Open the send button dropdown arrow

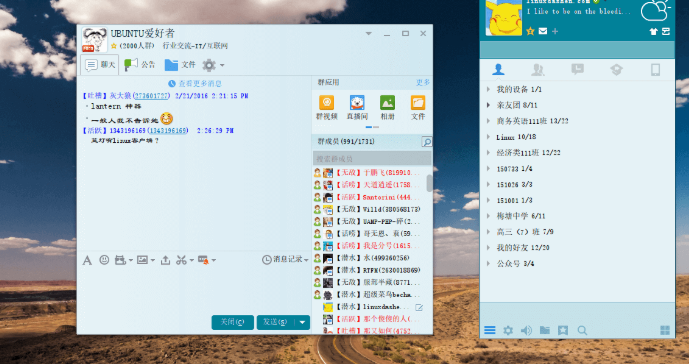click(x=302, y=322)
